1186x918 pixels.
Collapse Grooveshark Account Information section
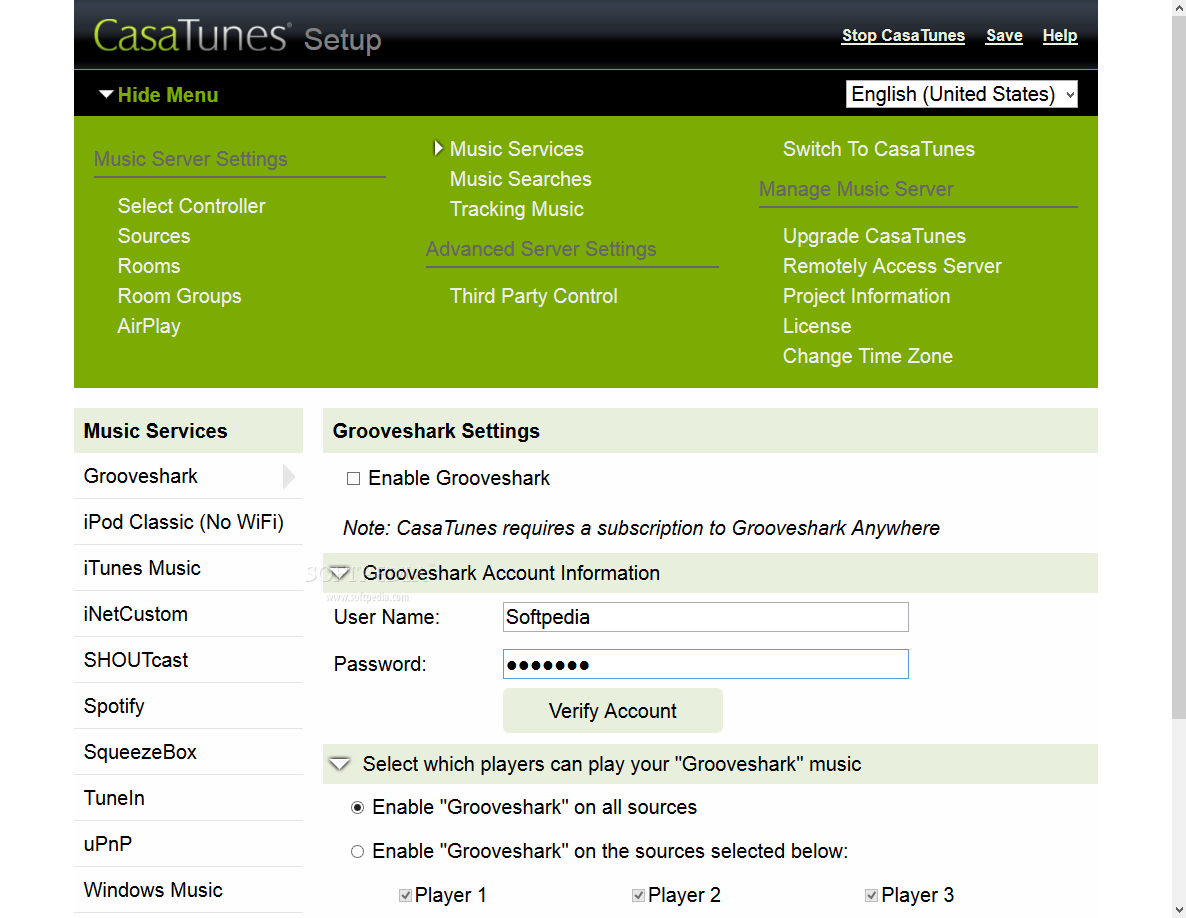click(340, 573)
